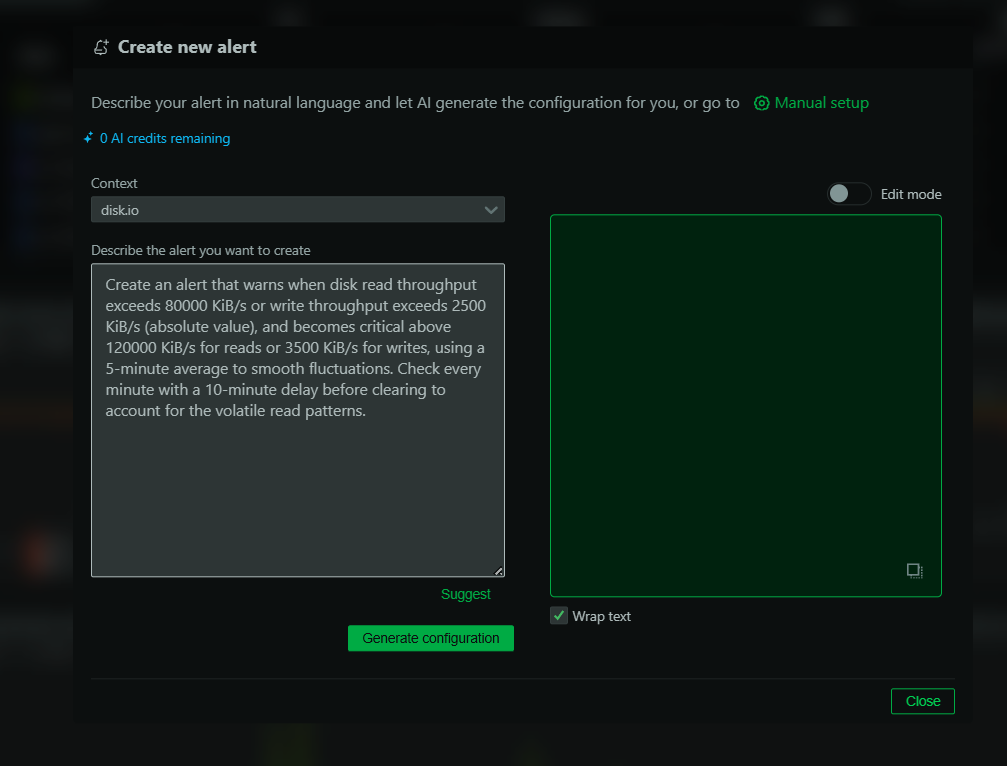Click the 0 AI credits remaining text
This screenshot has height=766, width=1007.
click(165, 139)
